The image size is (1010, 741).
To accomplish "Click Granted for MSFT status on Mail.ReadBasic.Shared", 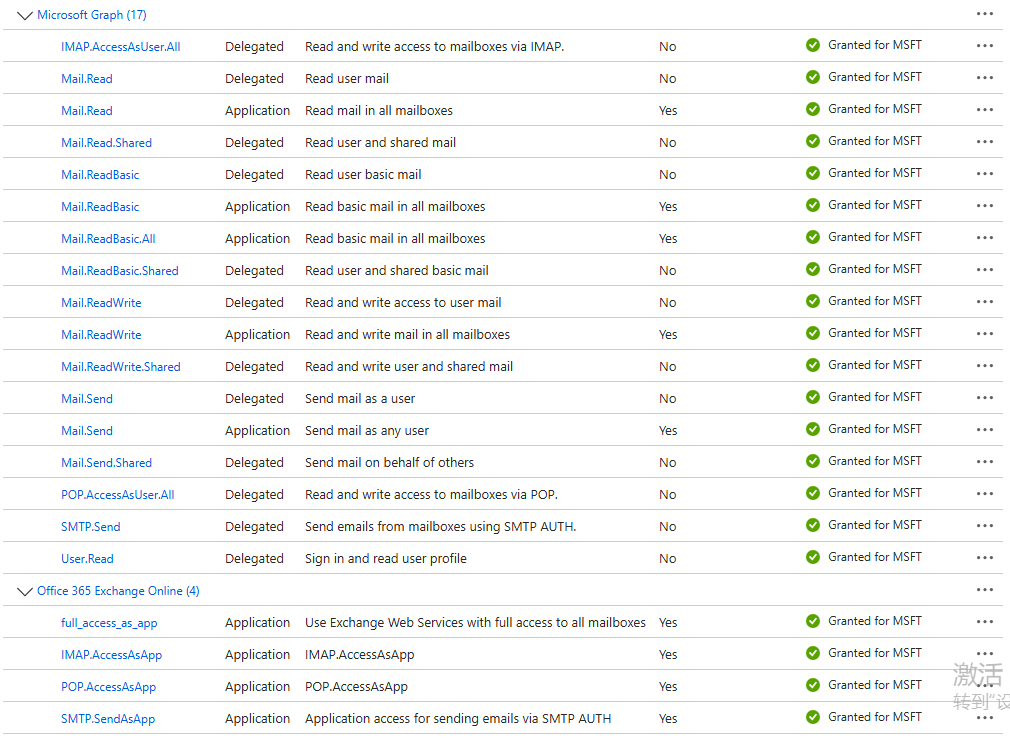I will [x=874, y=269].
